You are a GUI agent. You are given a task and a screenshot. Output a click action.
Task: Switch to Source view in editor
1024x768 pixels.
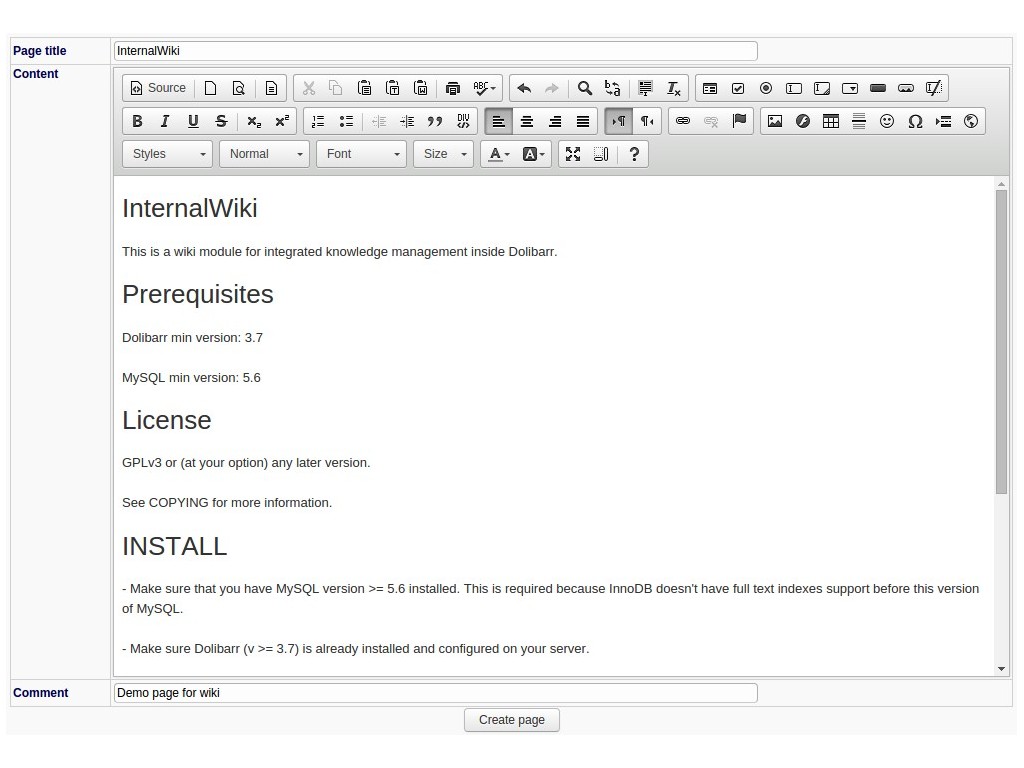pyautogui.click(x=158, y=88)
